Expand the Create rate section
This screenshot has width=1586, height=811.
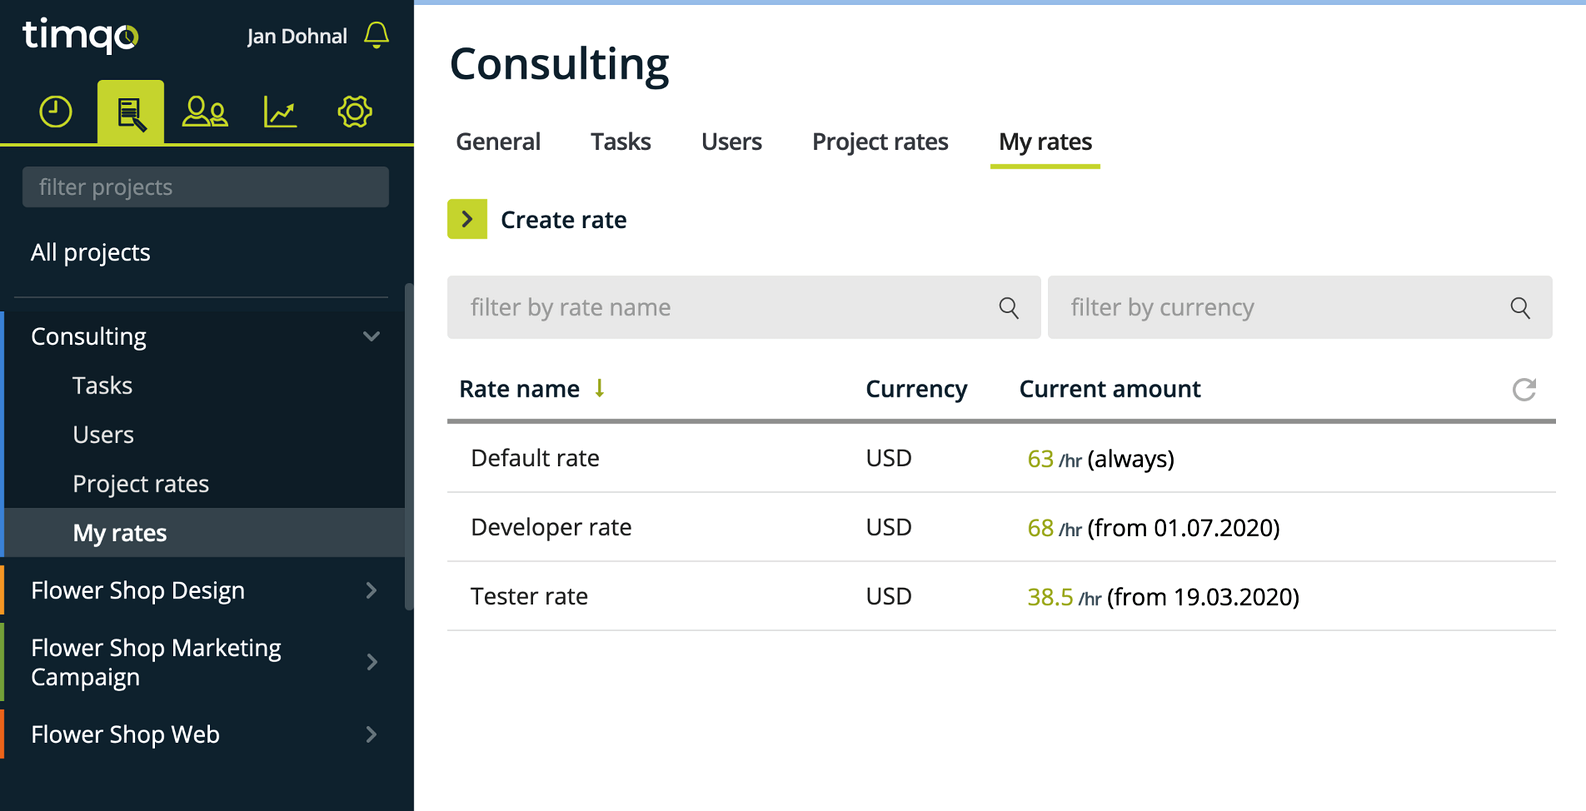[467, 219]
